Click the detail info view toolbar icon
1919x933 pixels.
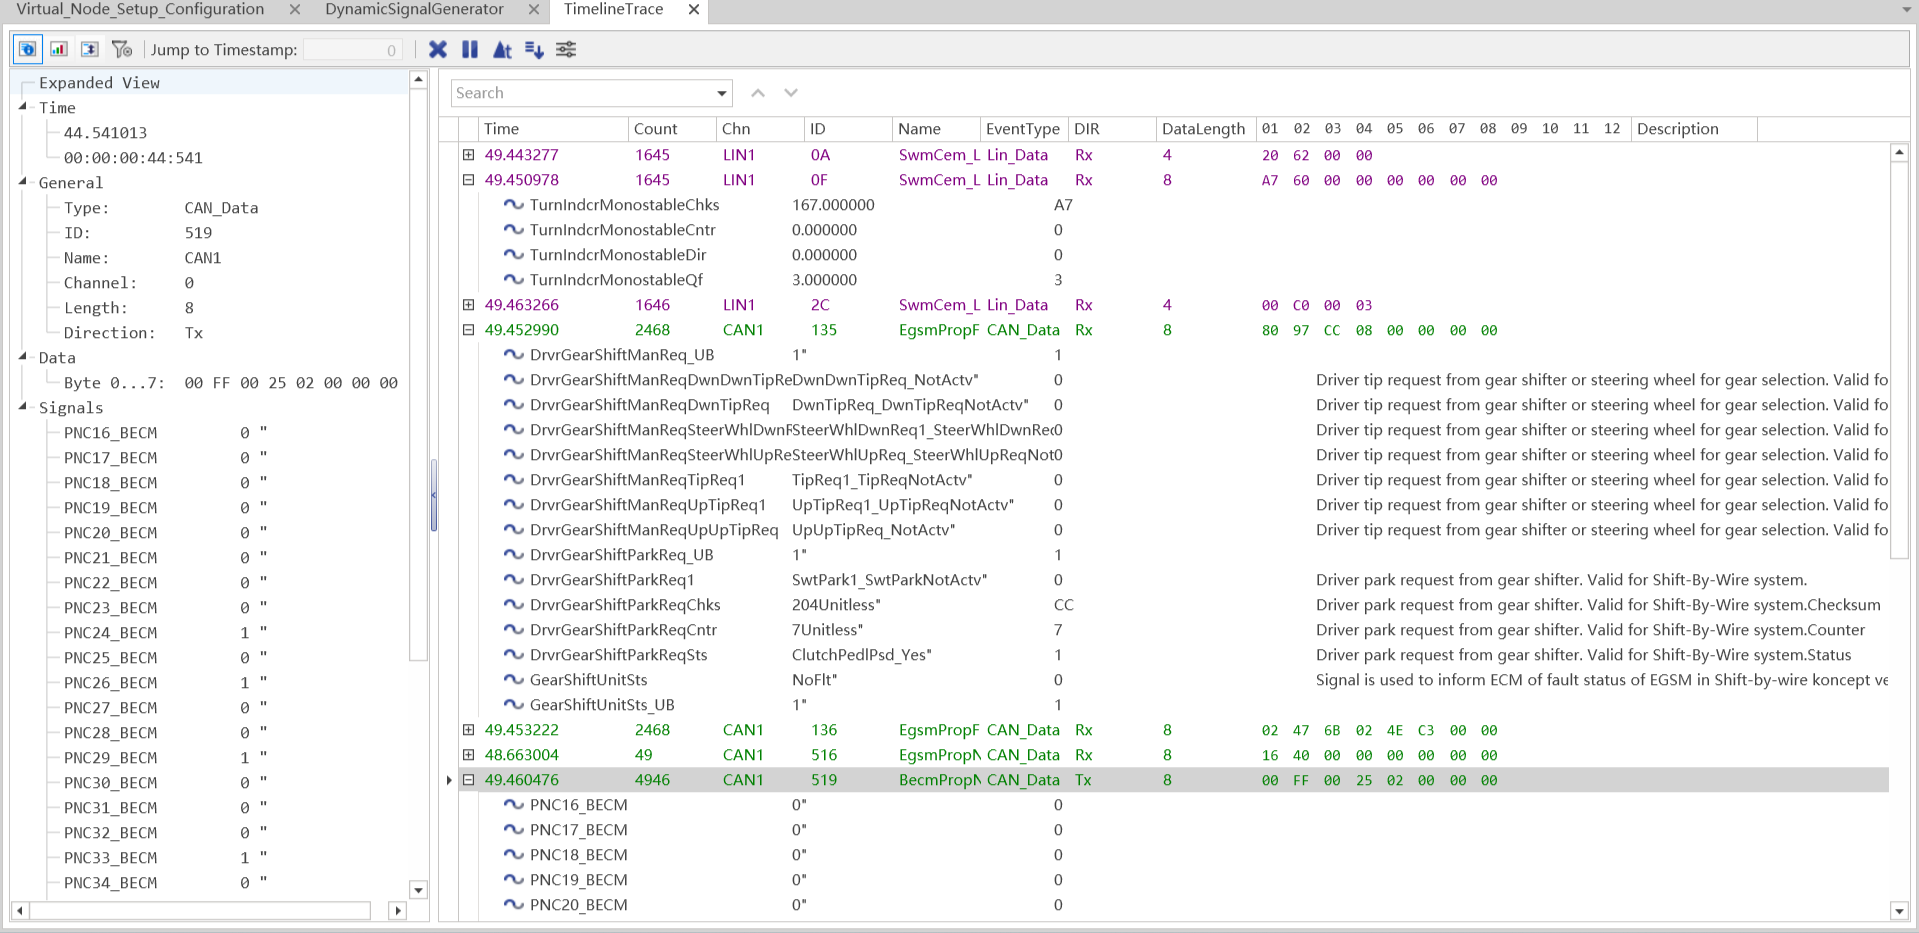point(28,49)
